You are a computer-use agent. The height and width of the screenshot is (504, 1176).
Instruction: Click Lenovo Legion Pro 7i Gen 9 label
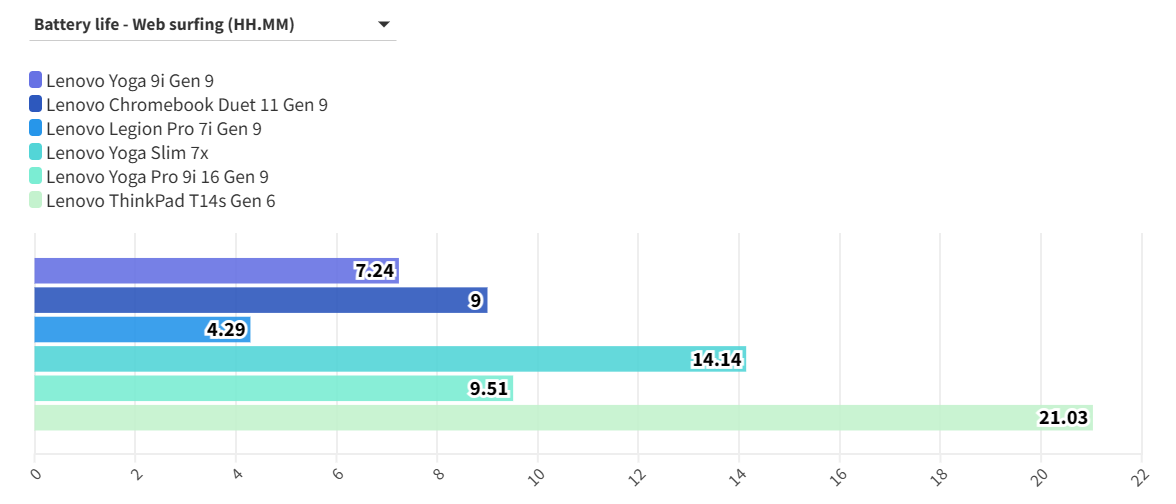coord(154,129)
